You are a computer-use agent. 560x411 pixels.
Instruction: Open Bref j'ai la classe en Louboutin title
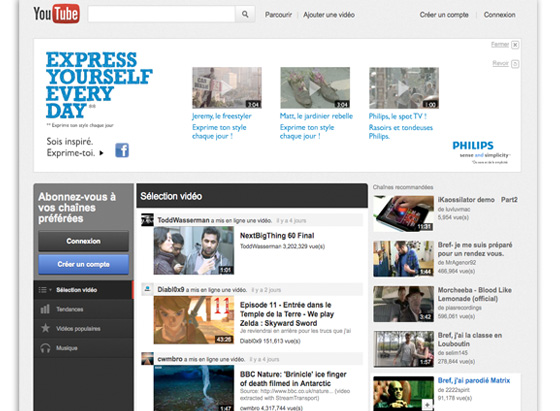(470, 340)
